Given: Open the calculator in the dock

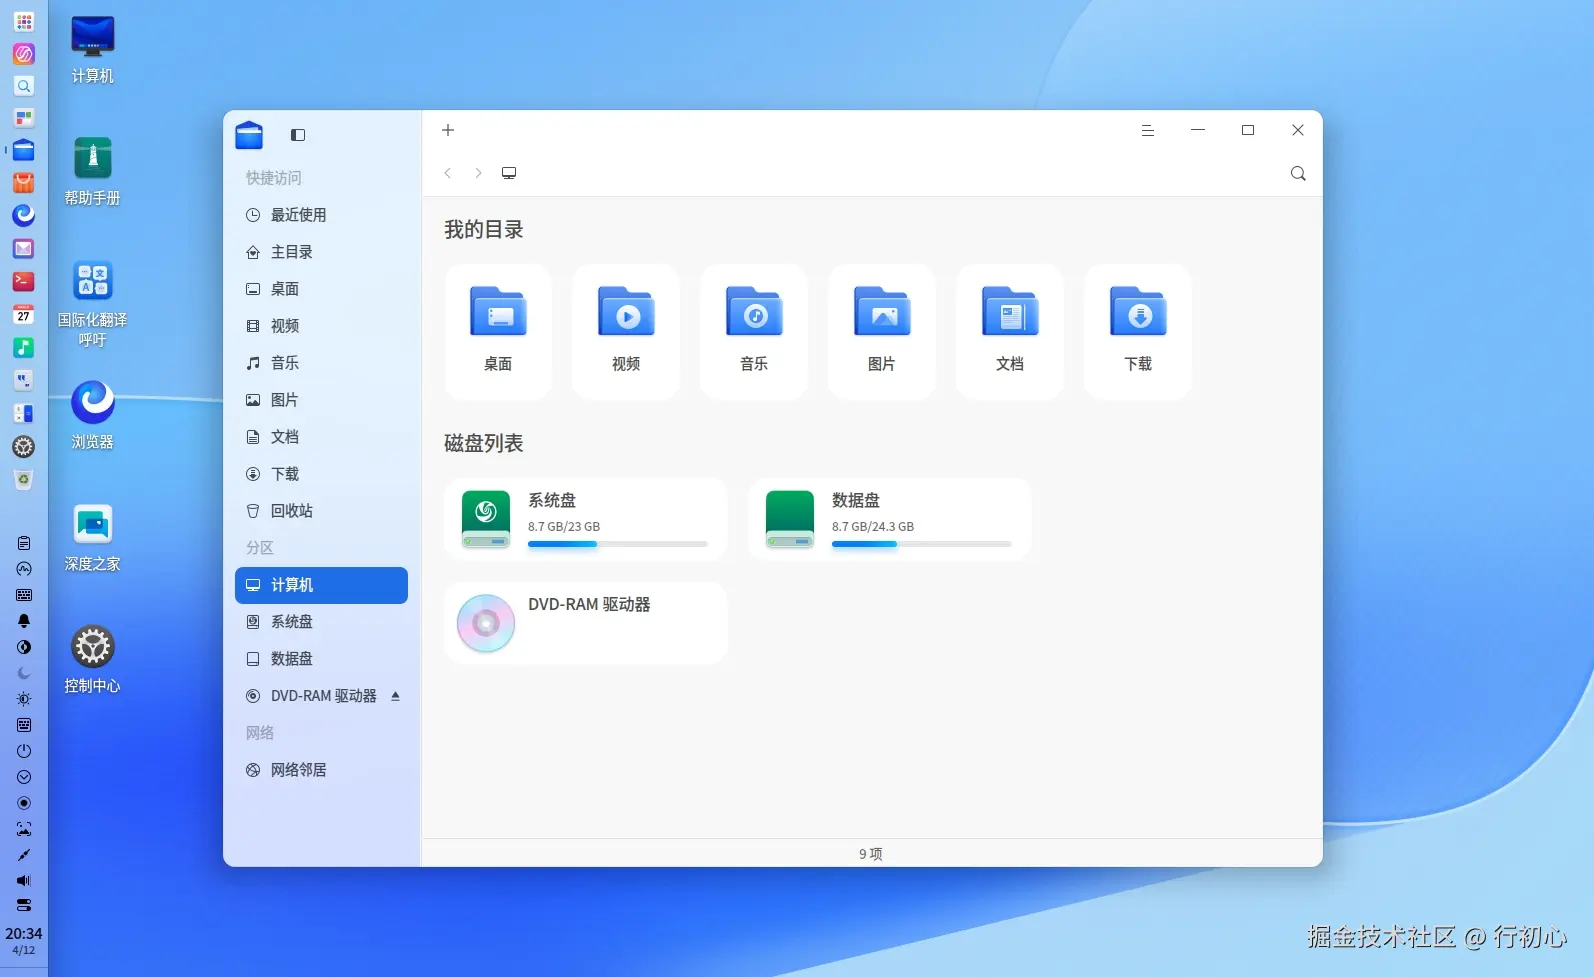Looking at the screenshot, I should coord(24,413).
